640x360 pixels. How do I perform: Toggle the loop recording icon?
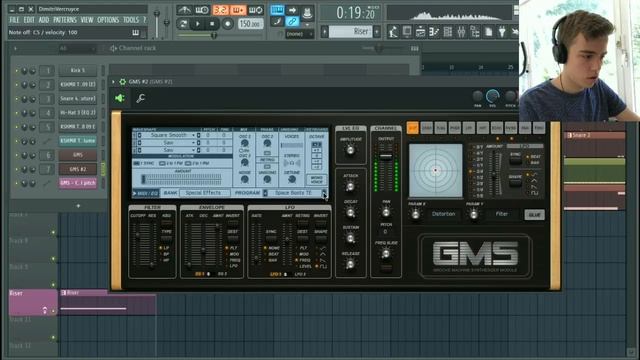click(256, 10)
